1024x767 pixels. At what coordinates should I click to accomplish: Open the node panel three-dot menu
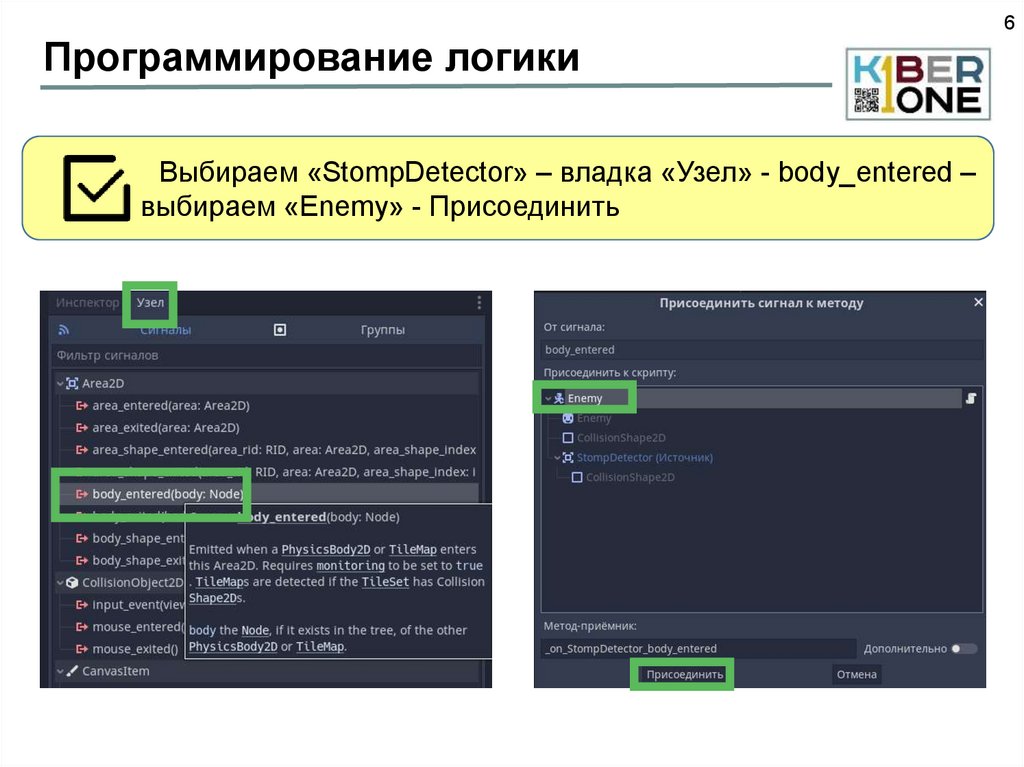[479, 302]
